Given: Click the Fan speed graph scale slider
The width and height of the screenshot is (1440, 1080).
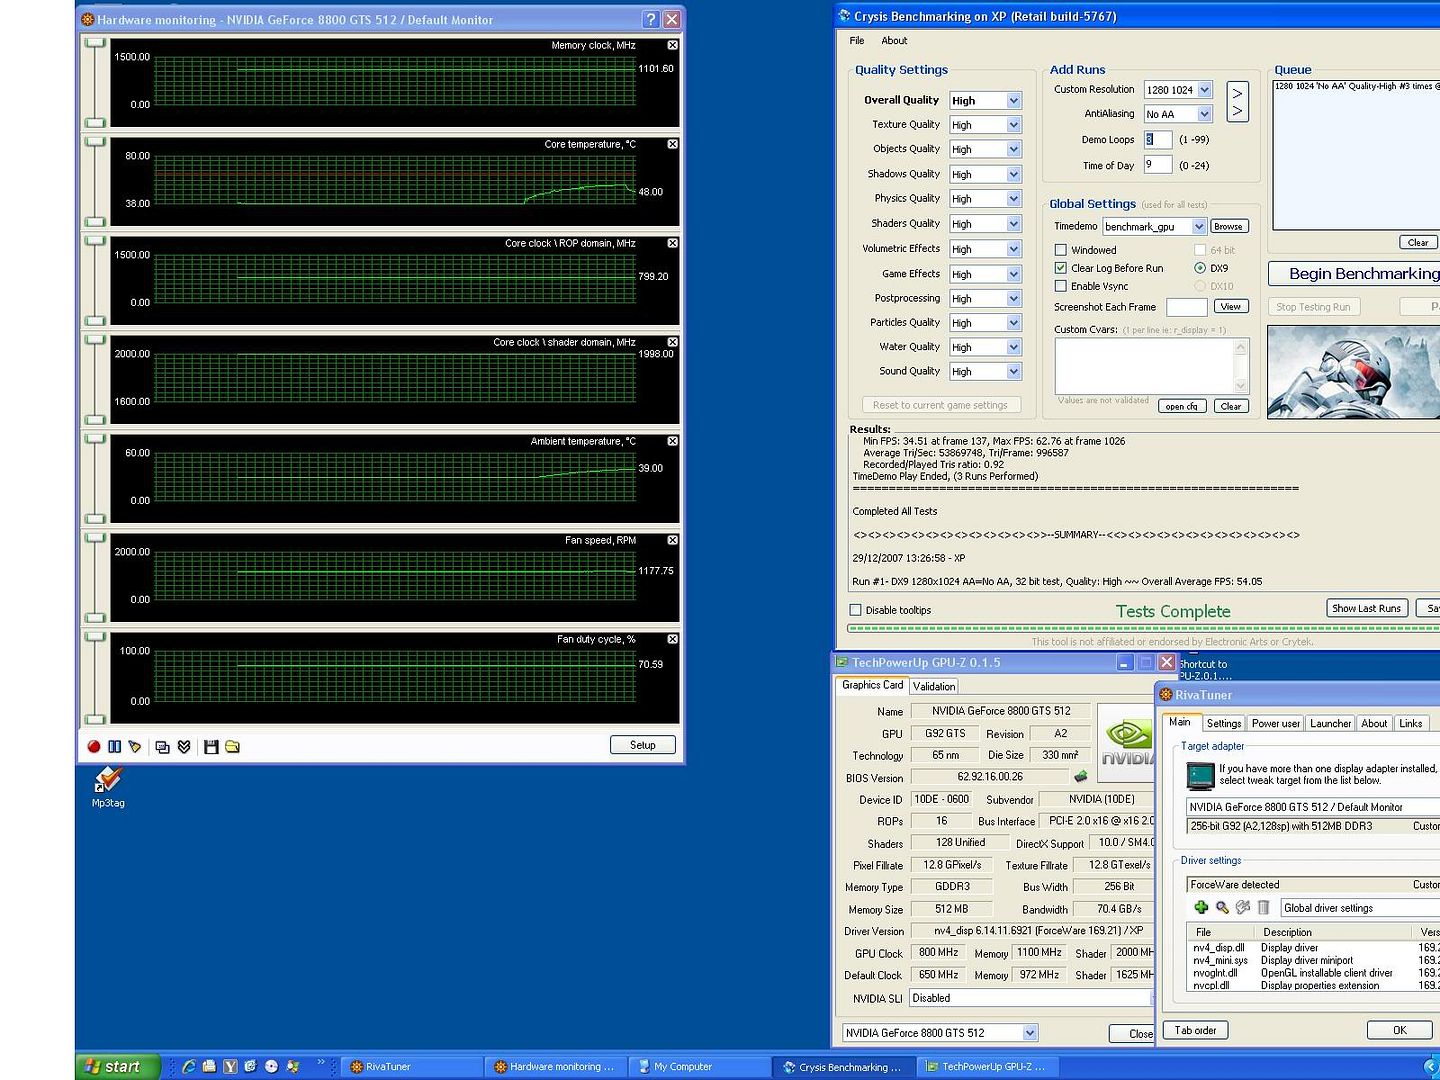Looking at the screenshot, I should [x=95, y=578].
